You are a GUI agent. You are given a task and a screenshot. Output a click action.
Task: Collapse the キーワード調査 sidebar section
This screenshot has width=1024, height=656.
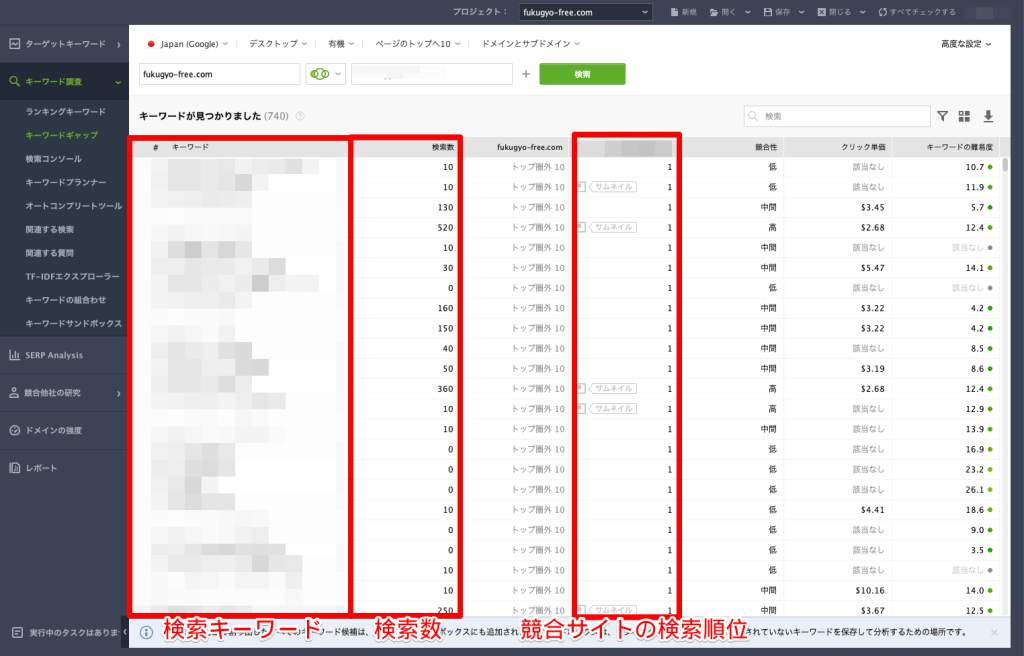pyautogui.click(x=118, y=82)
